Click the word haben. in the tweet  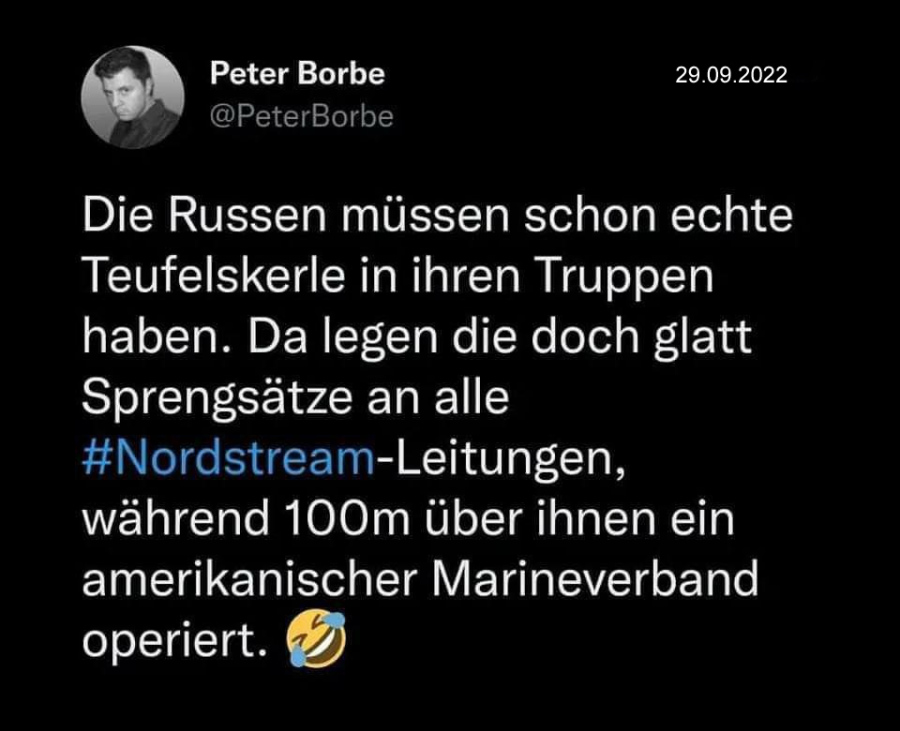pos(158,337)
